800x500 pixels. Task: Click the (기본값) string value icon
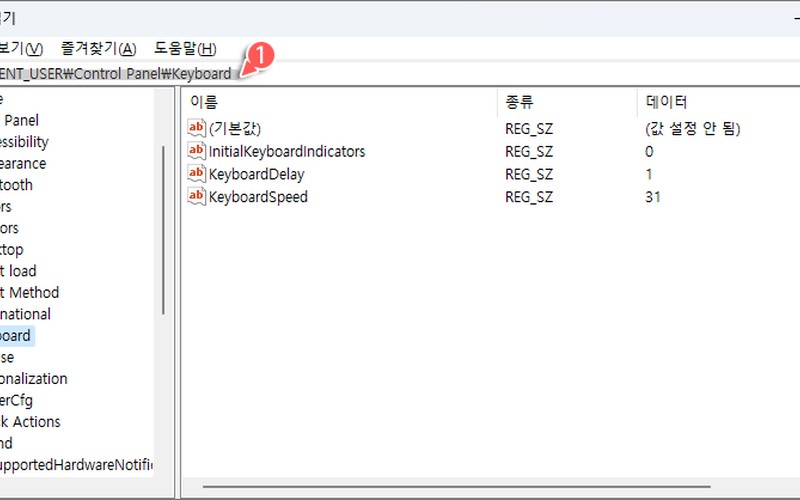(x=196, y=128)
